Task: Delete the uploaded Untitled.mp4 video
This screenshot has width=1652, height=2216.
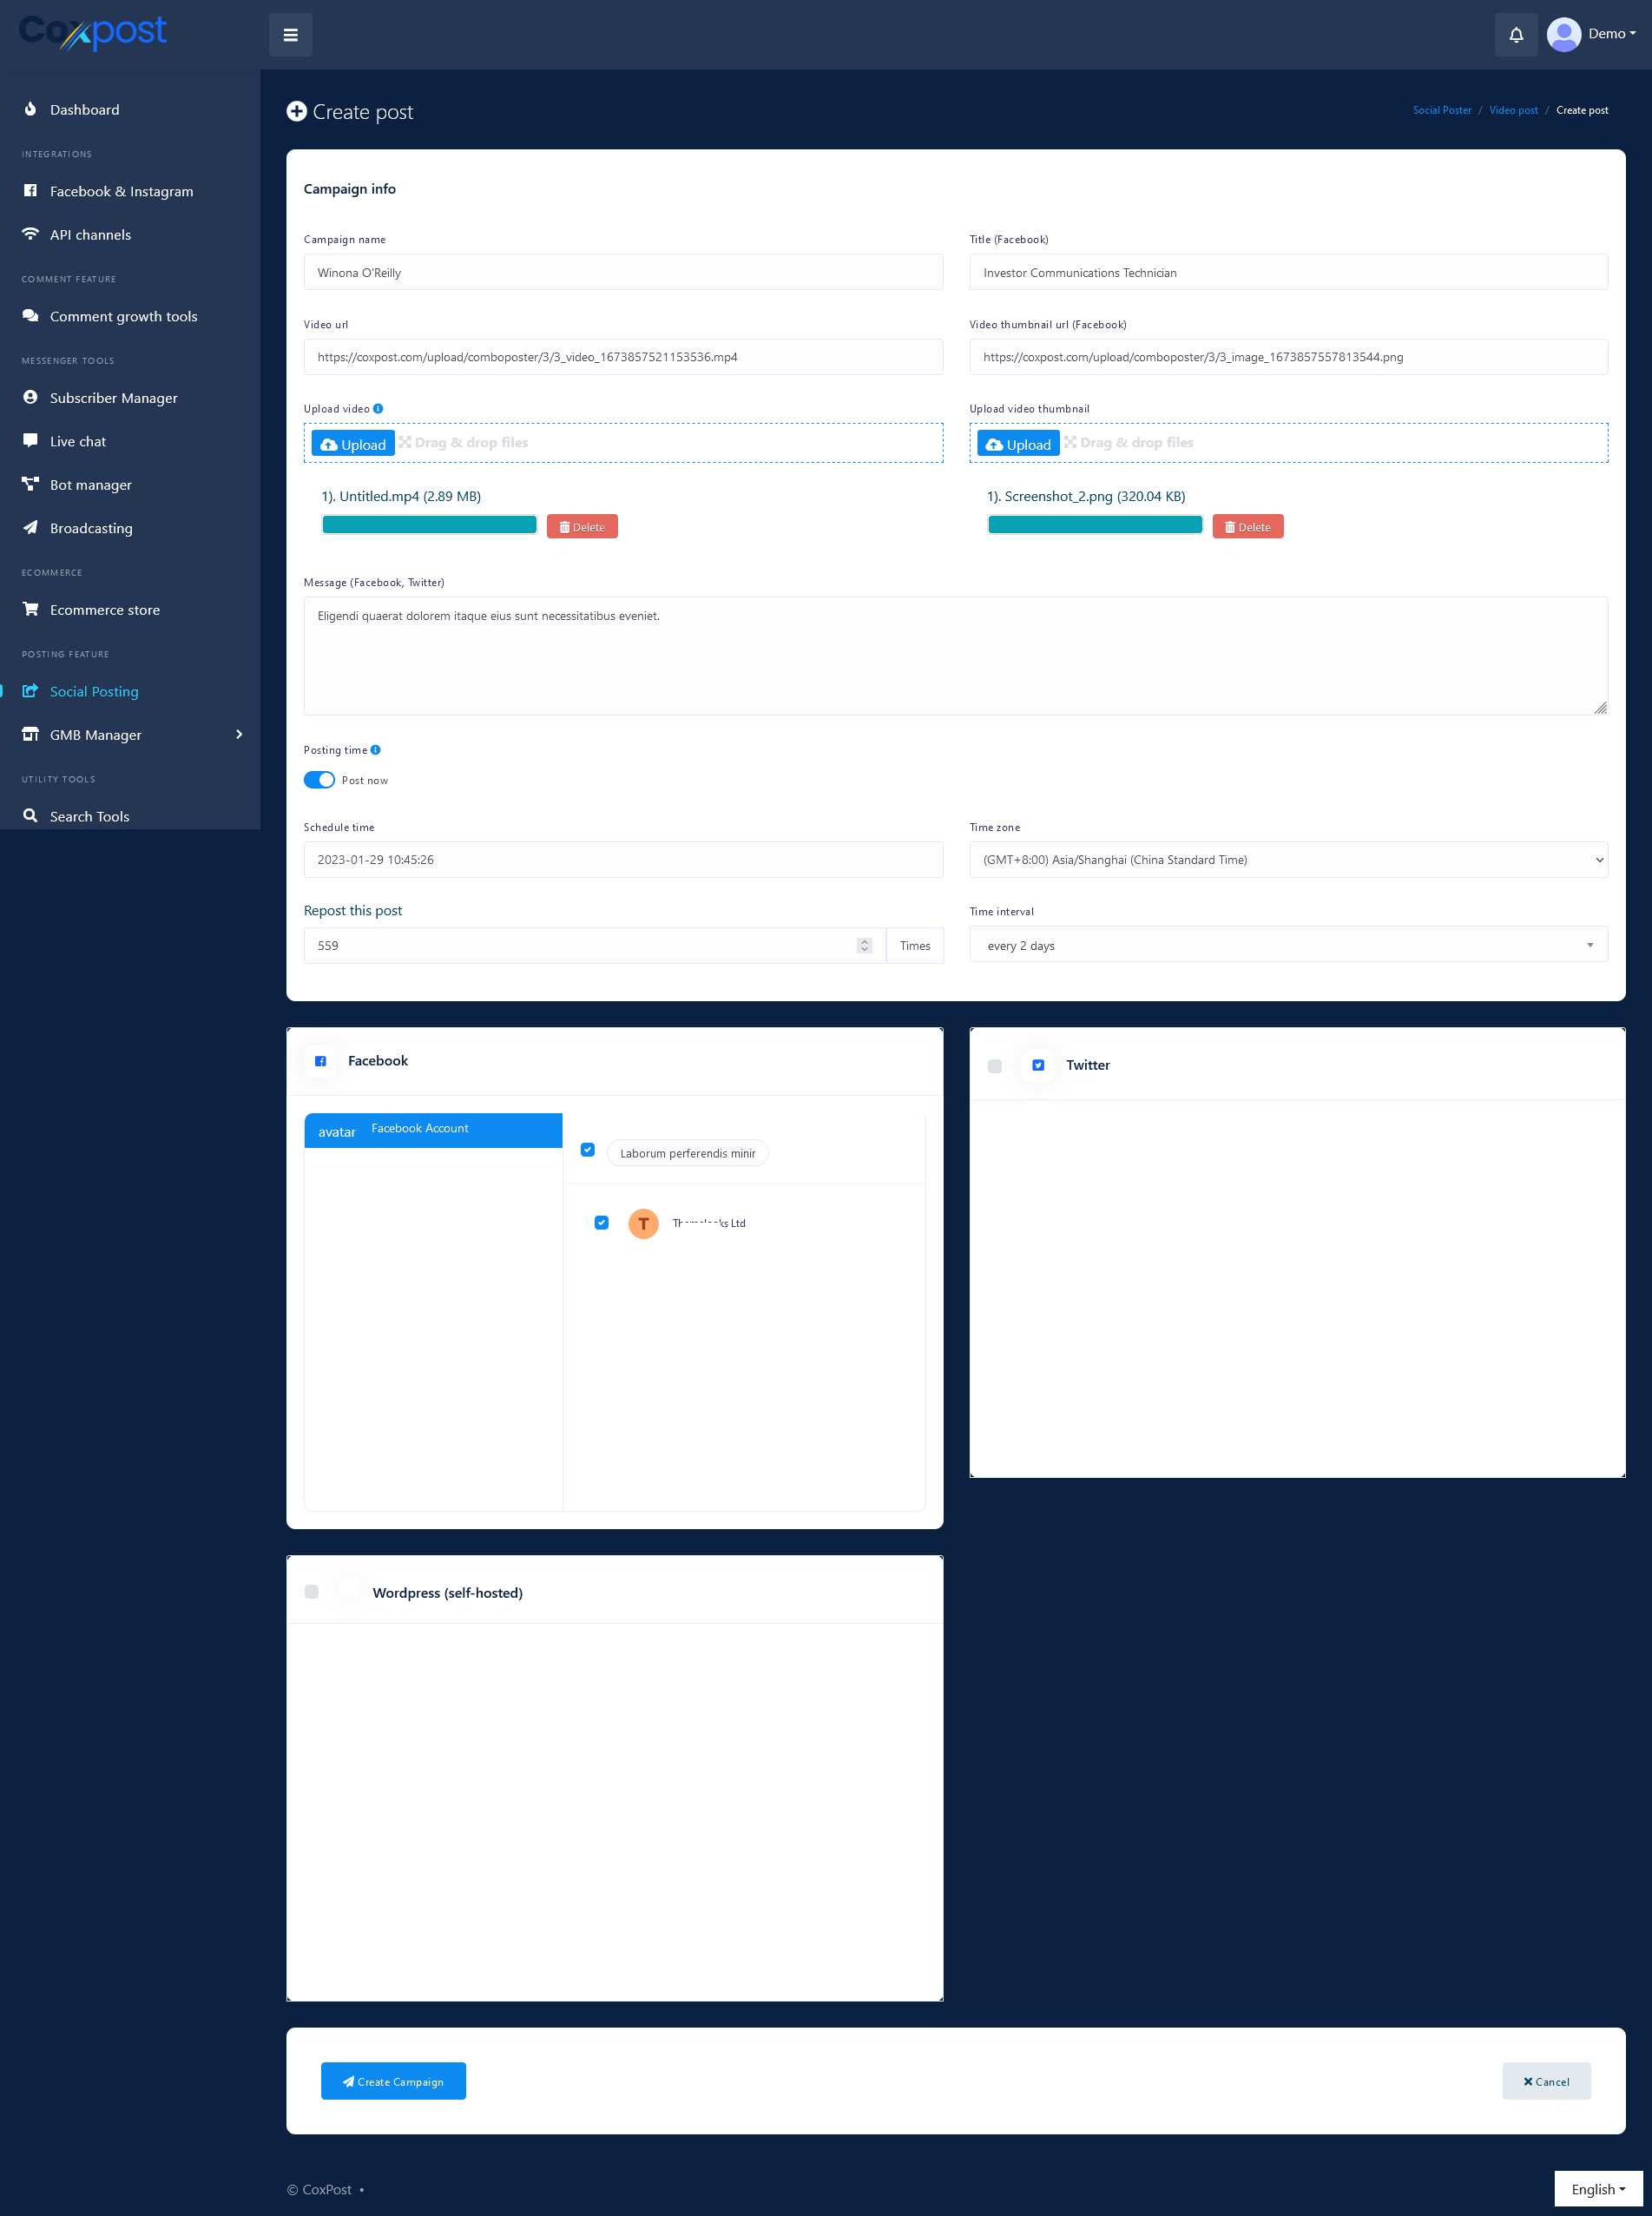Action: 582,527
